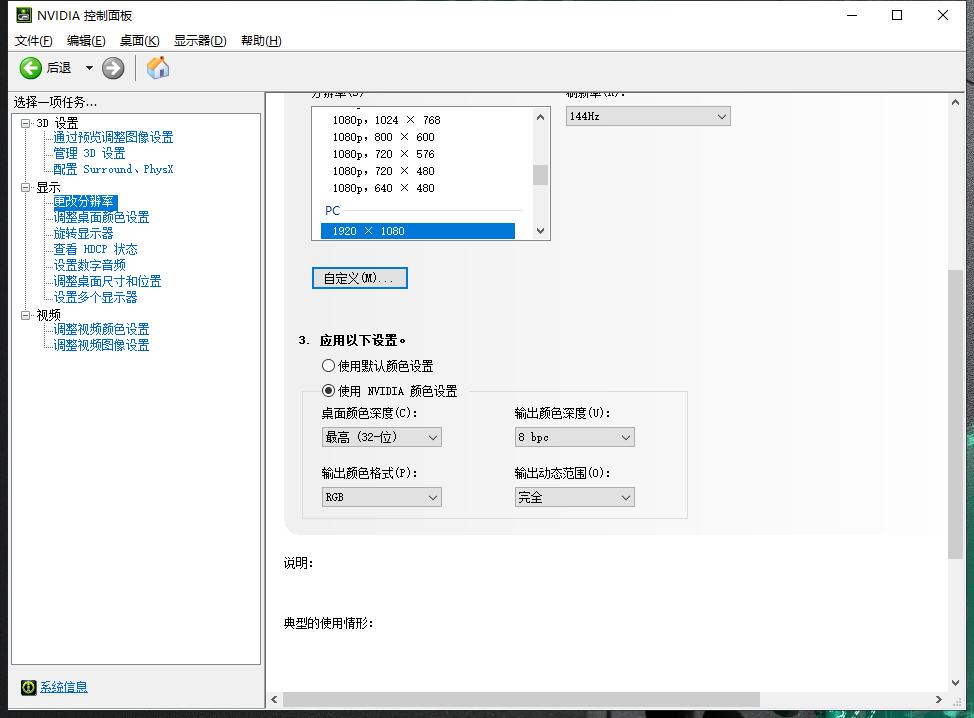Open 通过预览调整图像设置
Screen dimensions: 974x718
point(113,137)
